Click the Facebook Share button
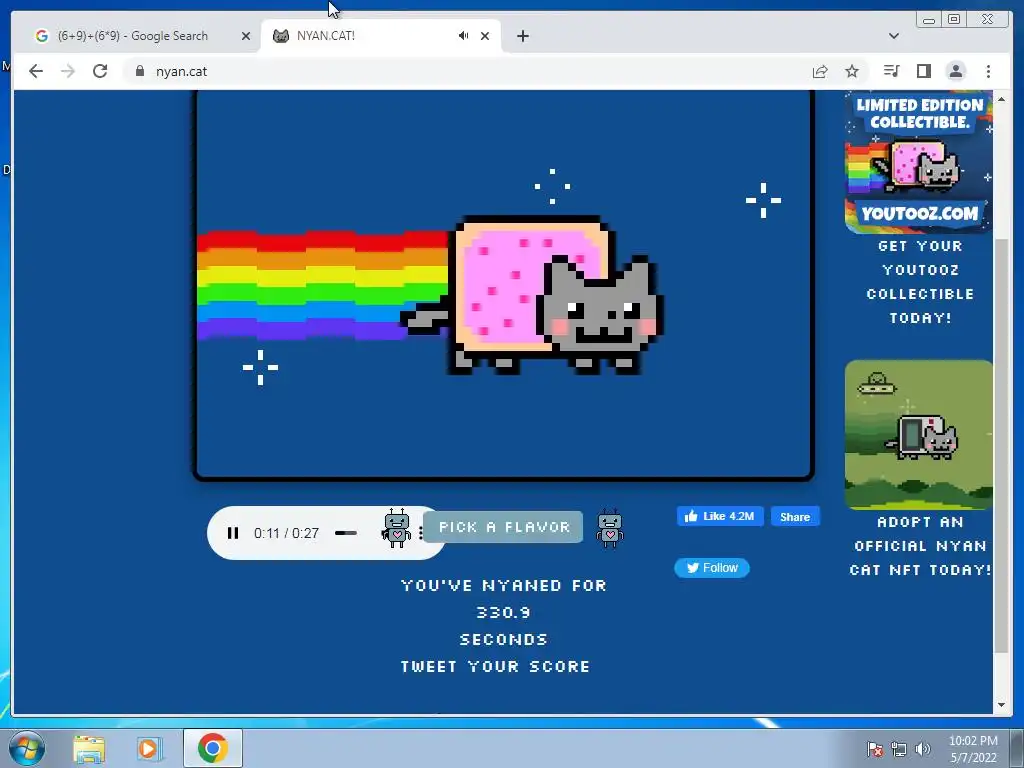Image resolution: width=1024 pixels, height=768 pixels. [x=795, y=517]
